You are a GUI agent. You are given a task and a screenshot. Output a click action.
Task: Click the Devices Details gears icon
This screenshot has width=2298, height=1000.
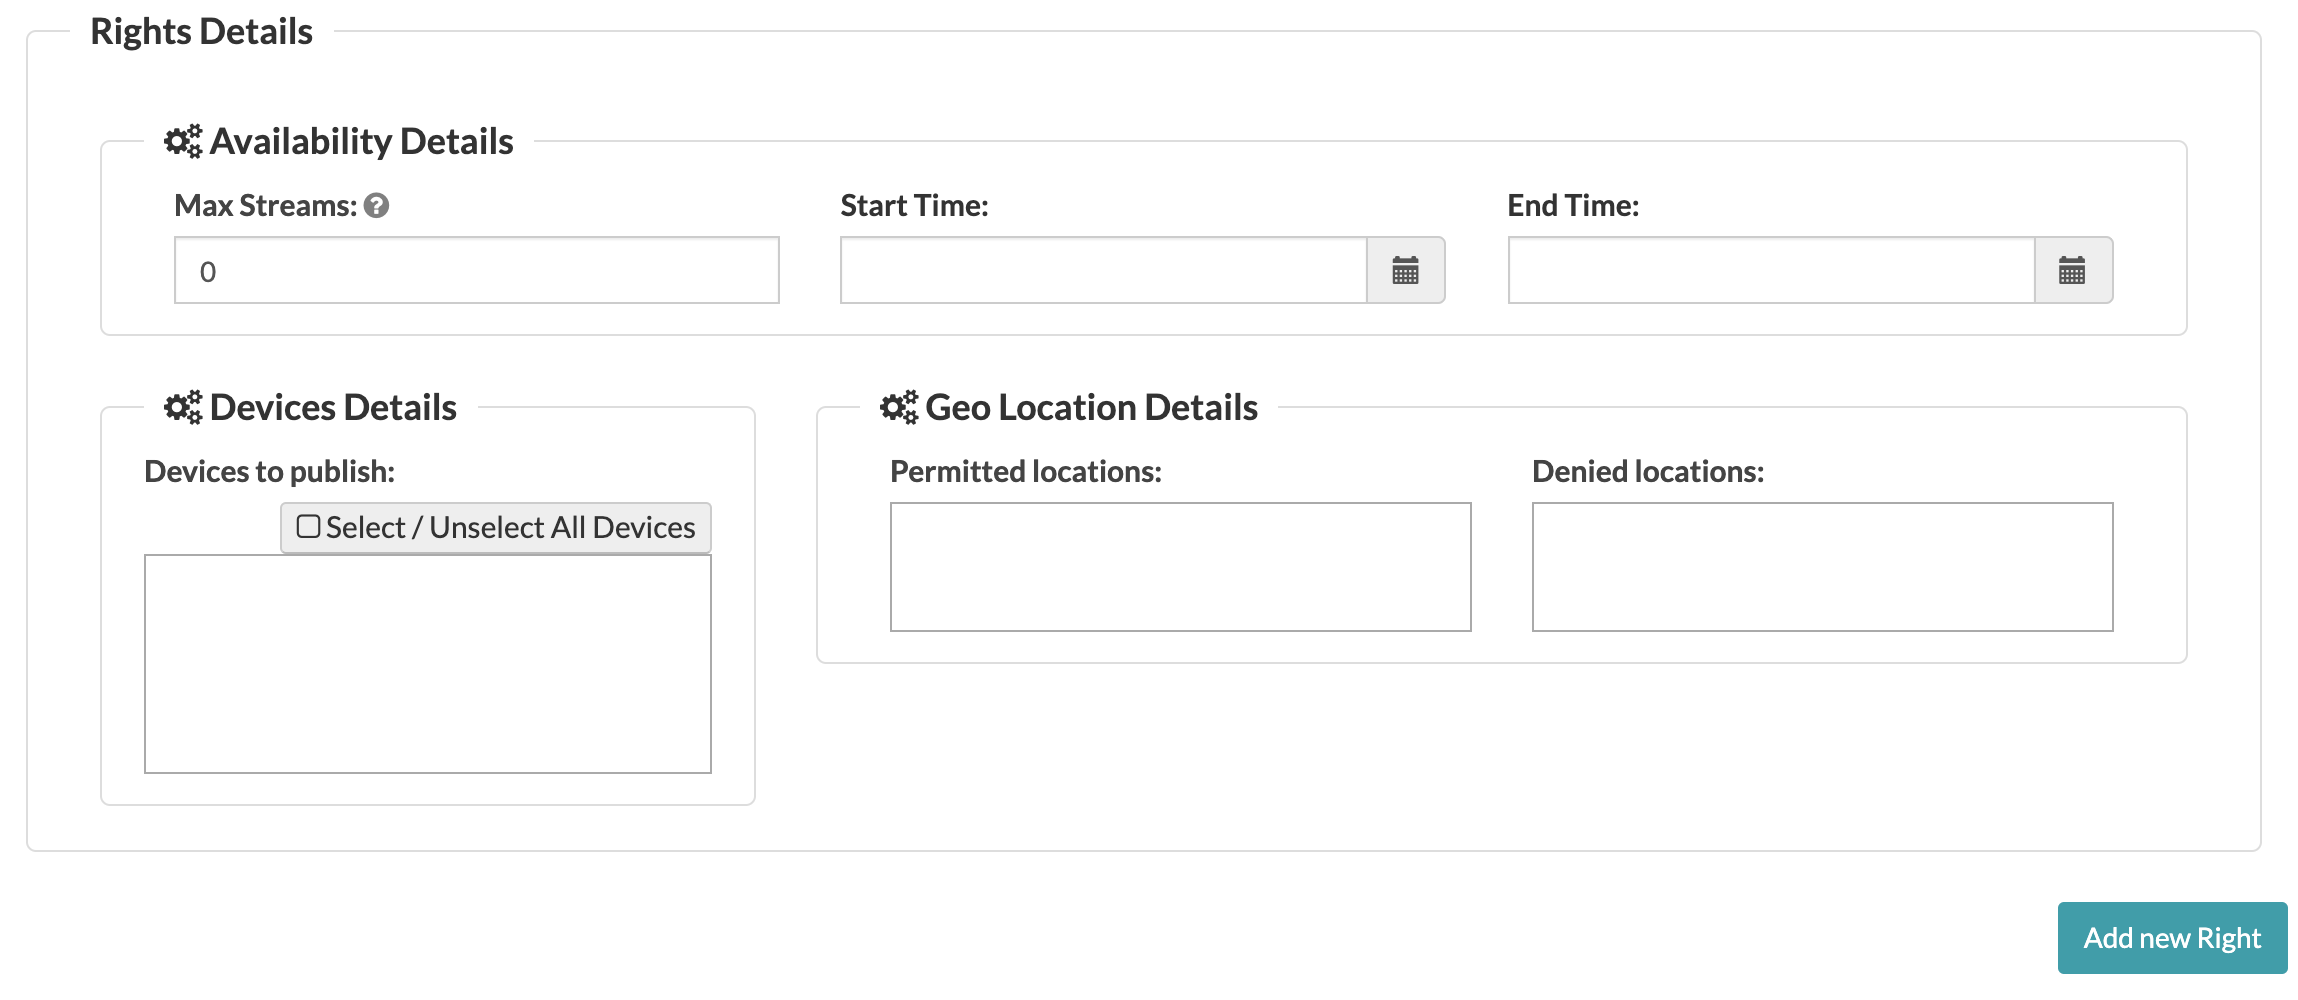(183, 407)
